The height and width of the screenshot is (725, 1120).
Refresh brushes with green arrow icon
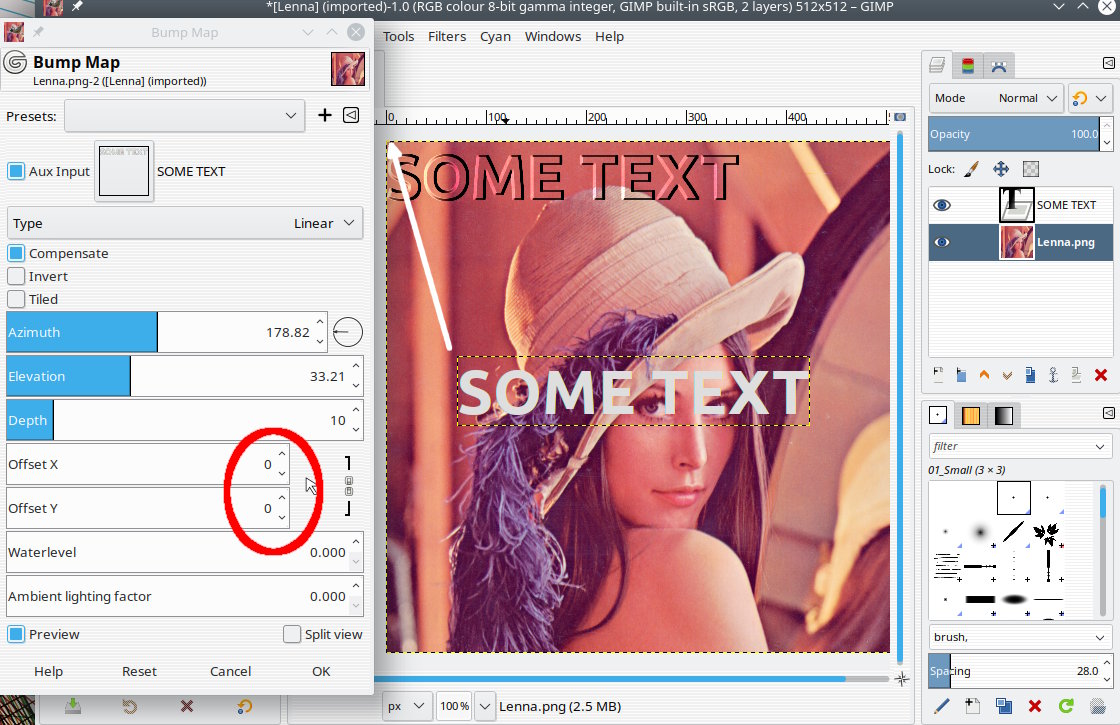(x=1066, y=706)
